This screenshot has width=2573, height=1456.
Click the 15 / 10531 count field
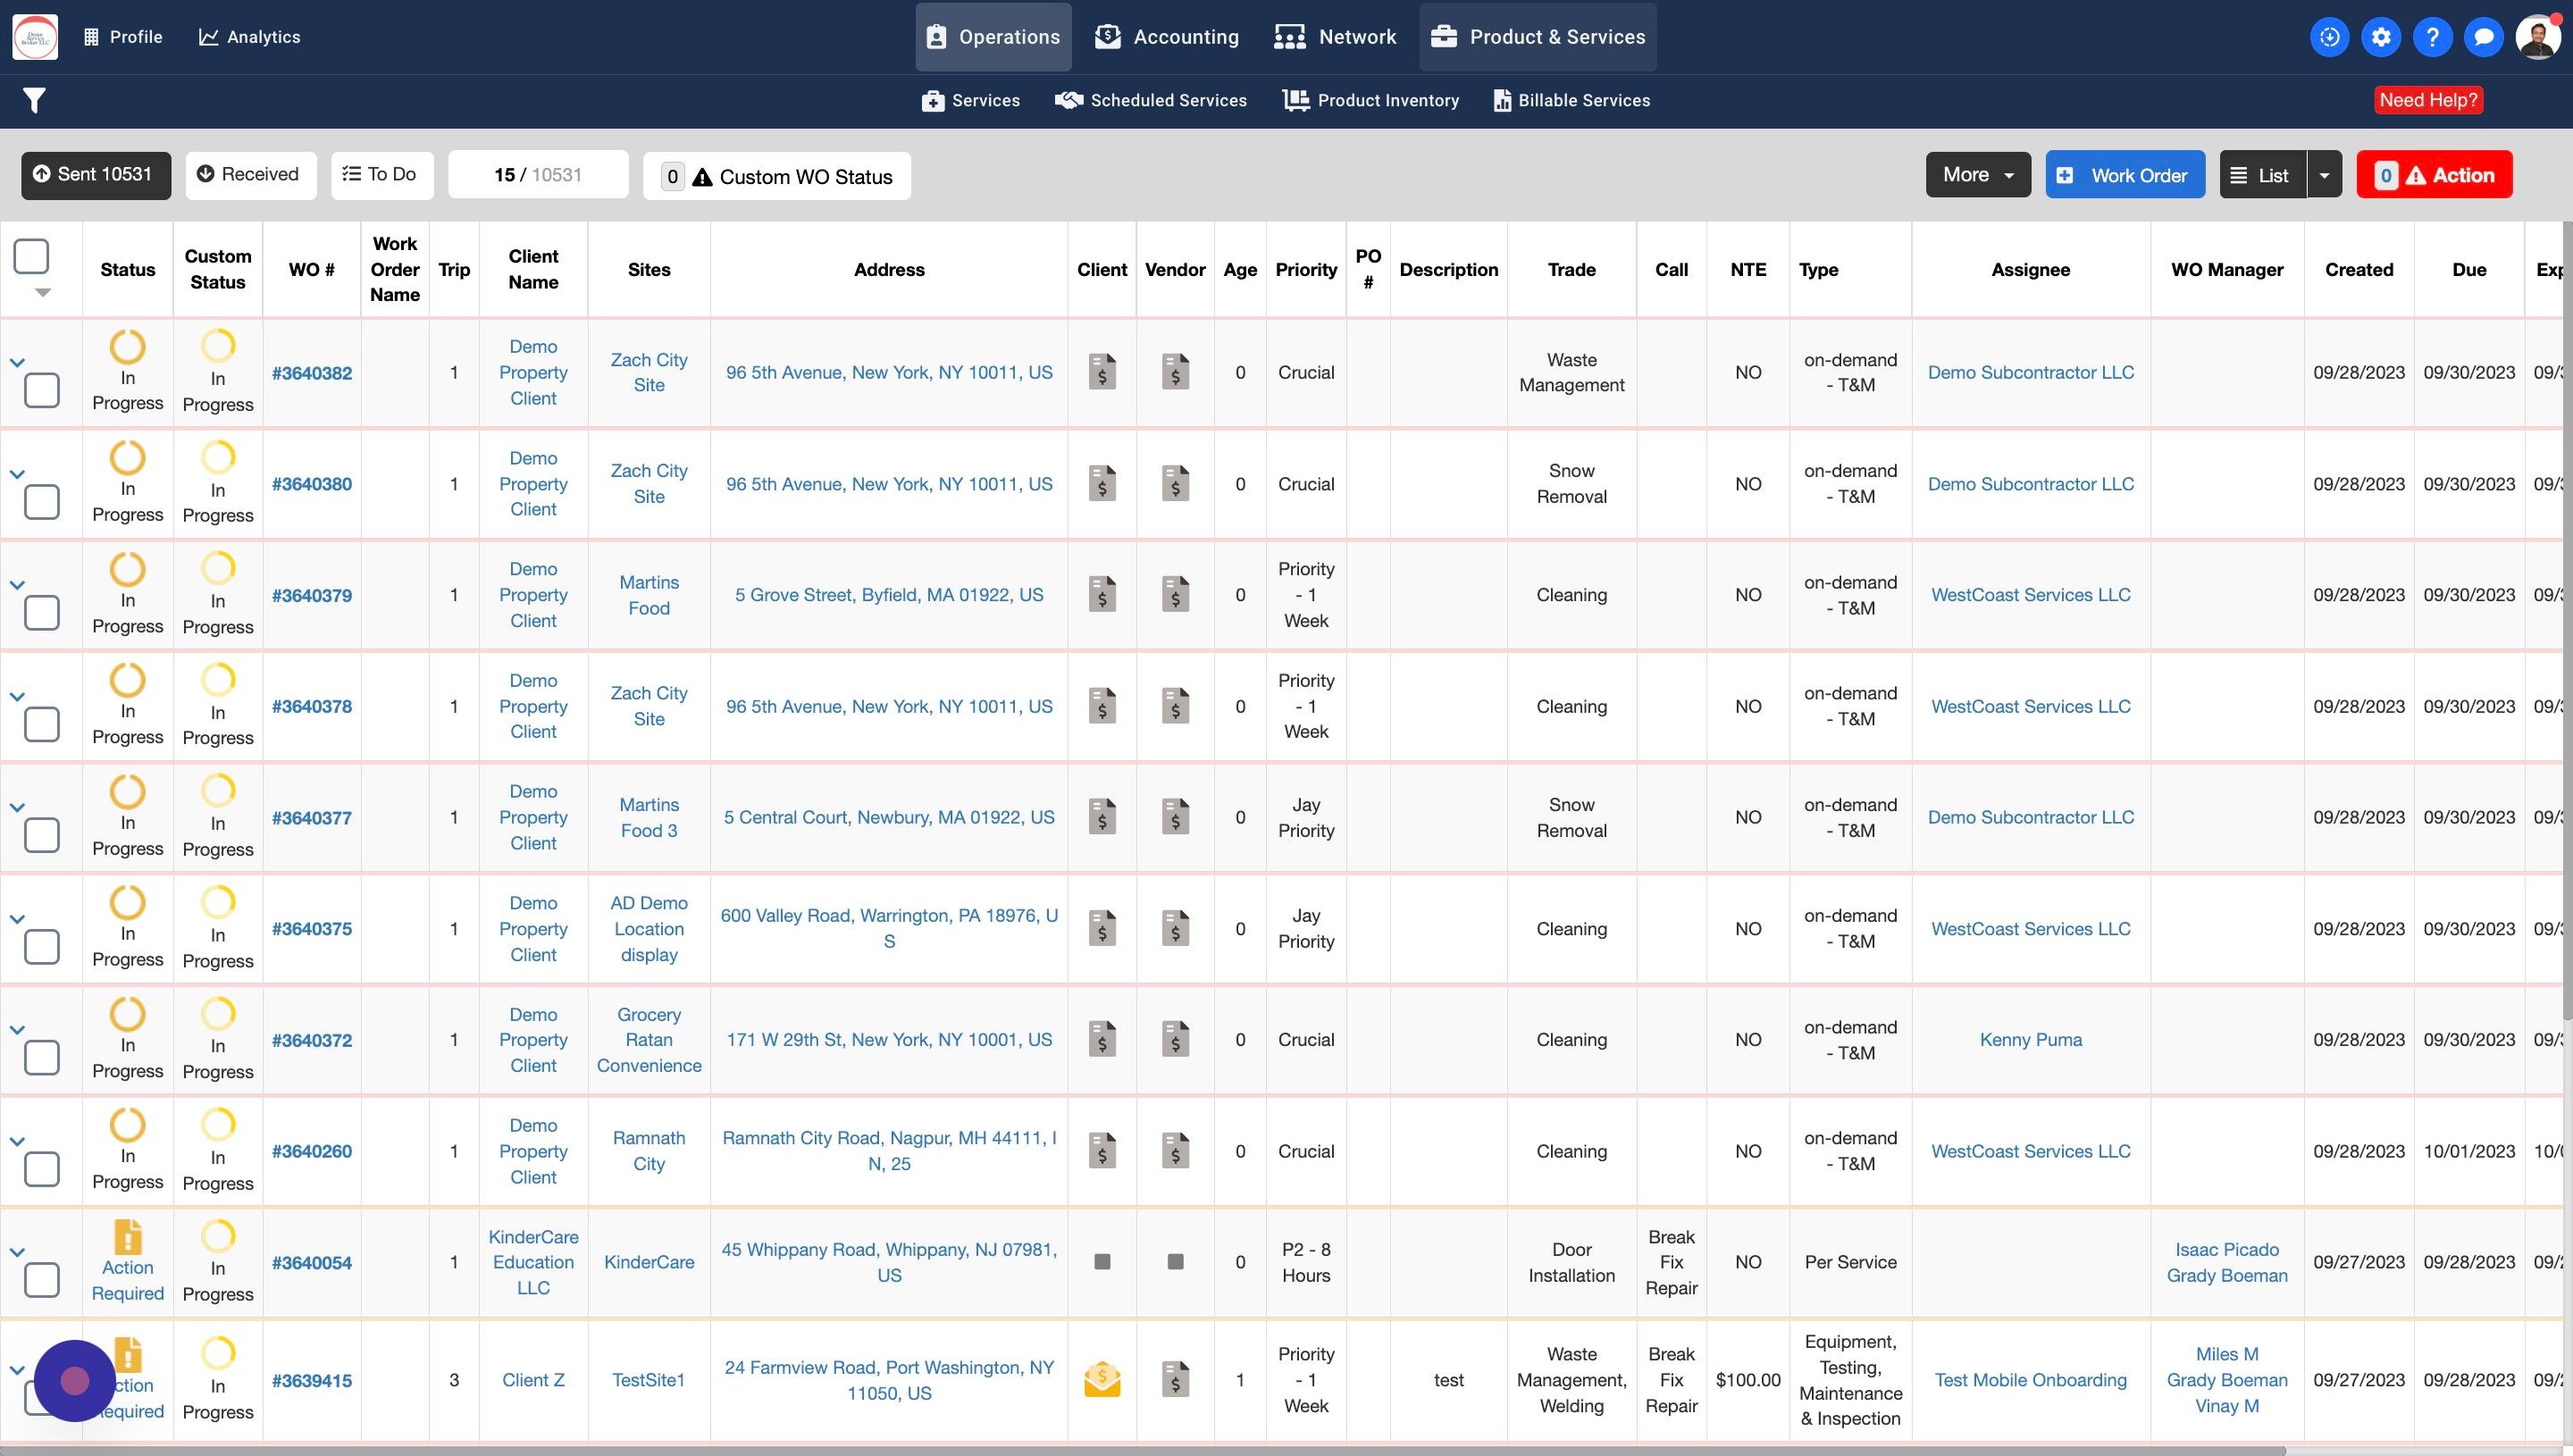538,175
